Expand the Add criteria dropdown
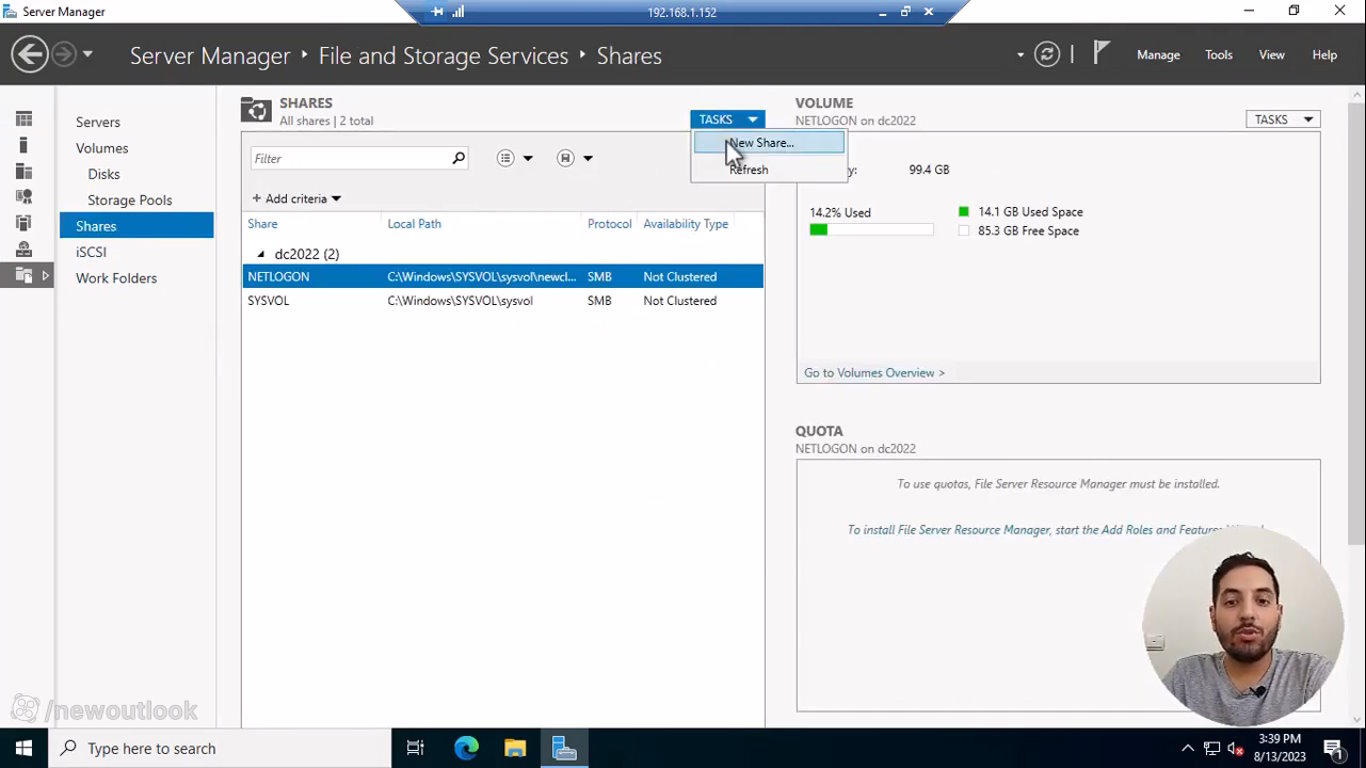Viewport: 1366px width, 768px height. tap(296, 199)
